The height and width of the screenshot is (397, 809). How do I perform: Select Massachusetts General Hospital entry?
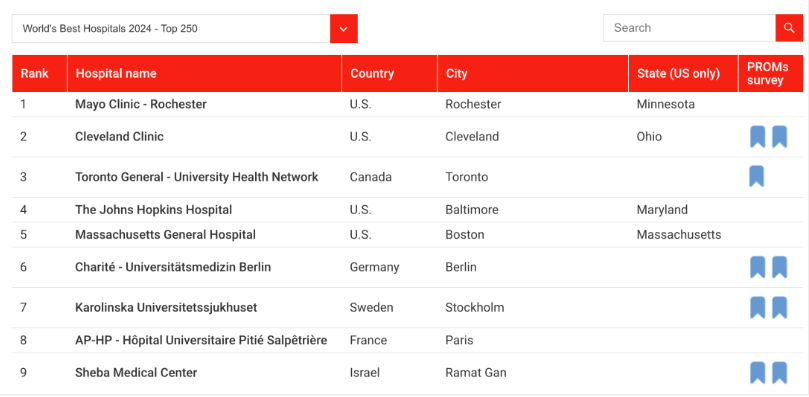tap(165, 235)
